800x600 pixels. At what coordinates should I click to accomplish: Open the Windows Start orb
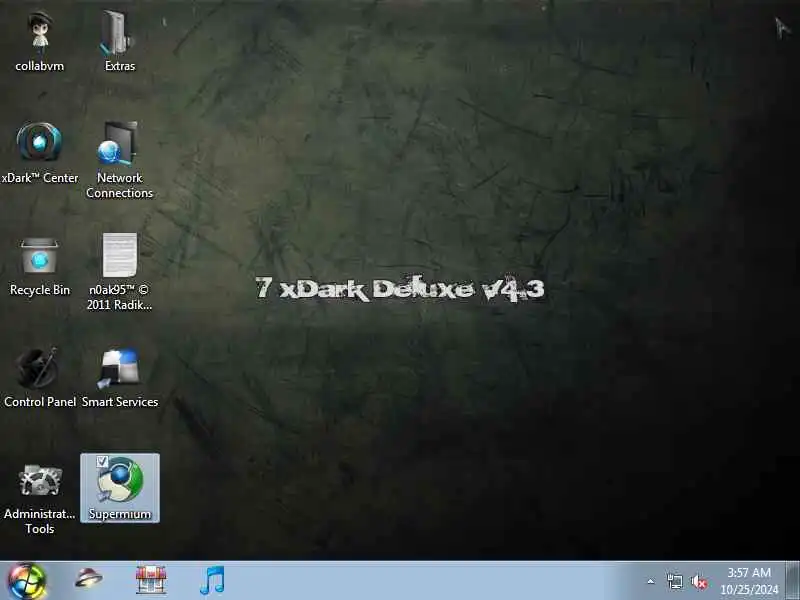27,581
